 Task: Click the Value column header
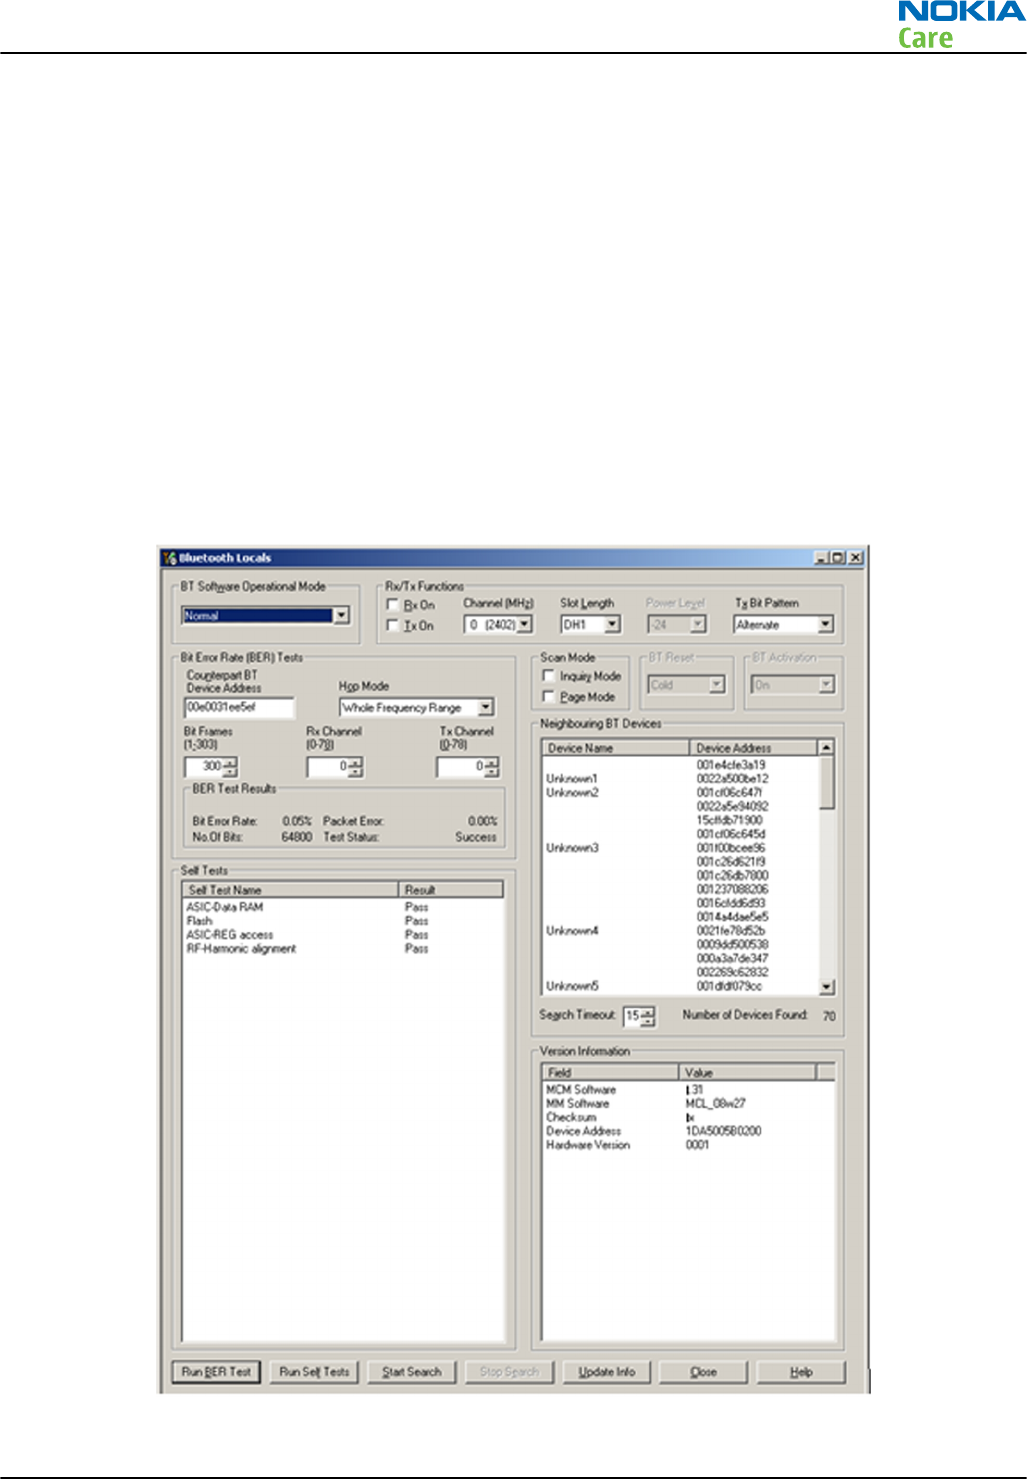748,1072
